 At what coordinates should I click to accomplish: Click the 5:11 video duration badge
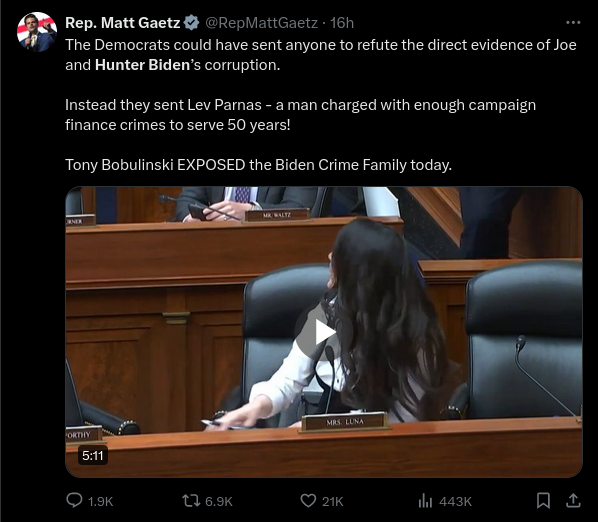pyautogui.click(x=93, y=455)
